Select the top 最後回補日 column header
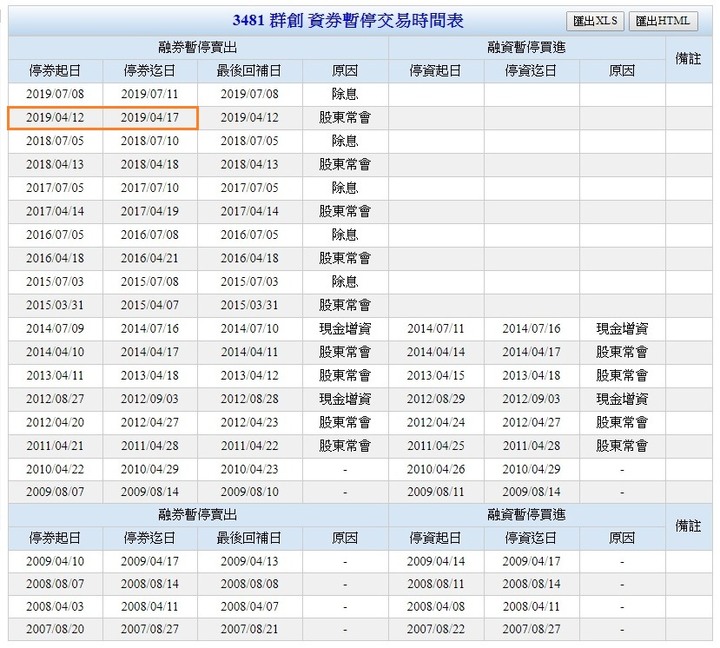720x648 pixels. click(x=249, y=71)
